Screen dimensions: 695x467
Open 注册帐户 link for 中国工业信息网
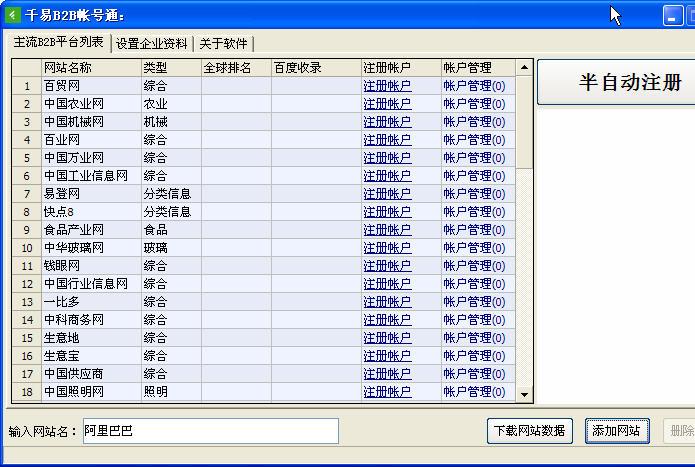387,176
